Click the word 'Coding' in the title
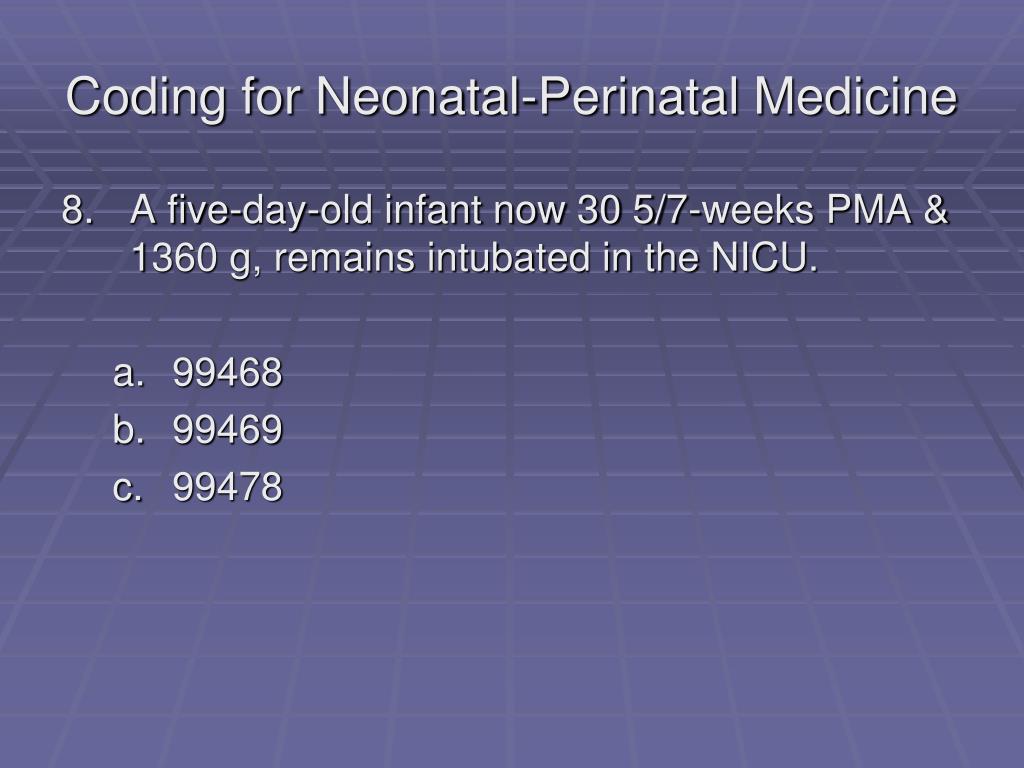 146,98
